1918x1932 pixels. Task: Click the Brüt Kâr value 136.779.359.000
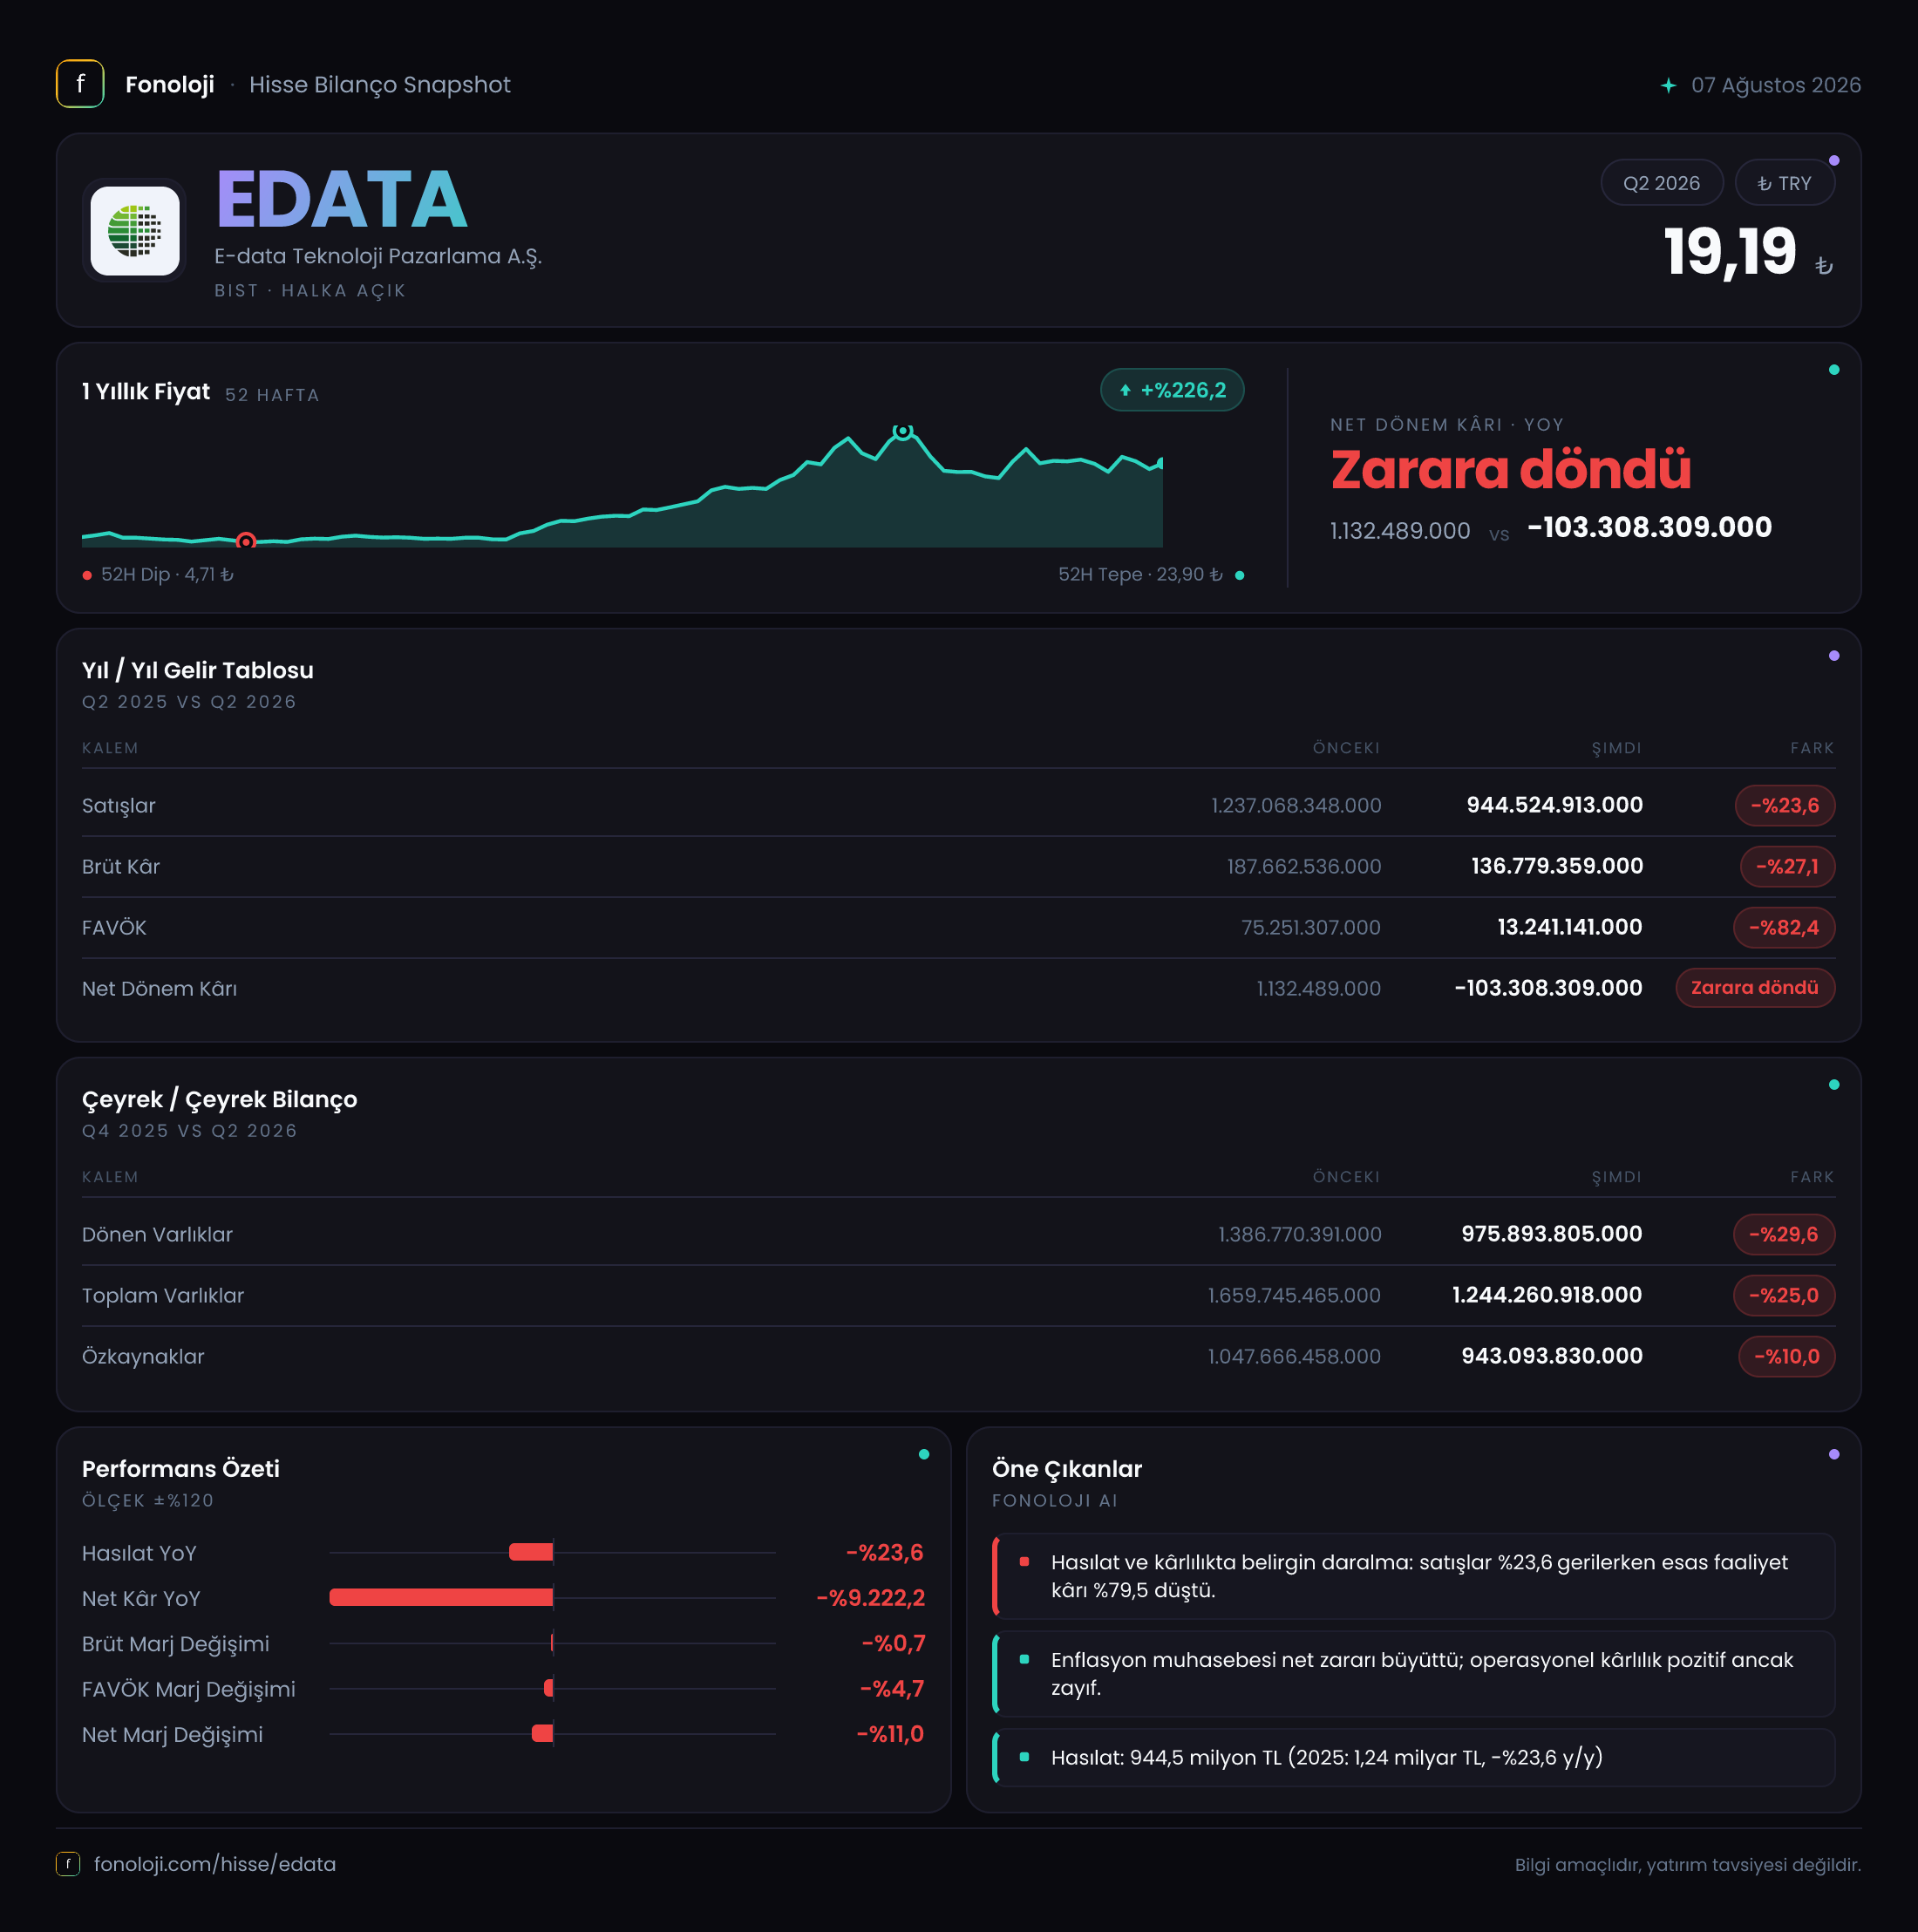point(1556,866)
